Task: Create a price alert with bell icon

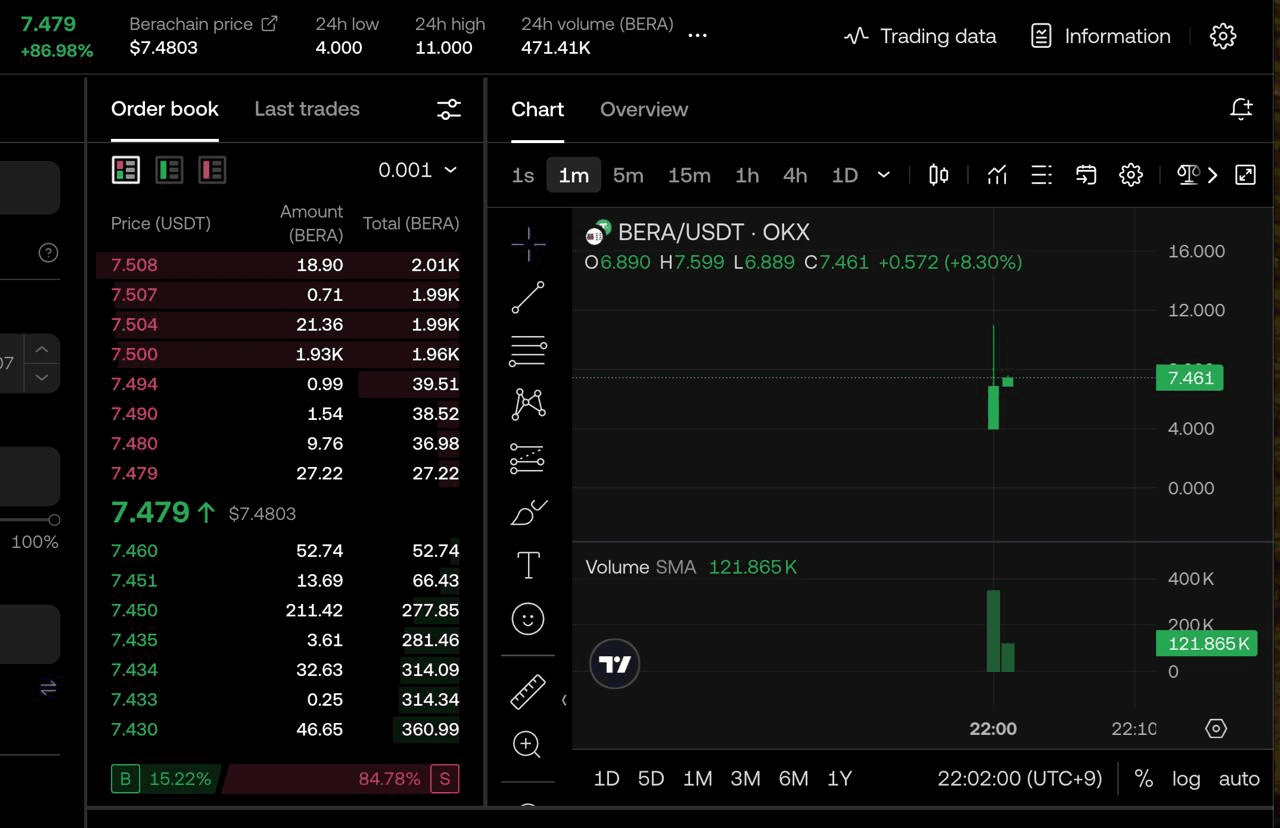Action: [x=1241, y=109]
